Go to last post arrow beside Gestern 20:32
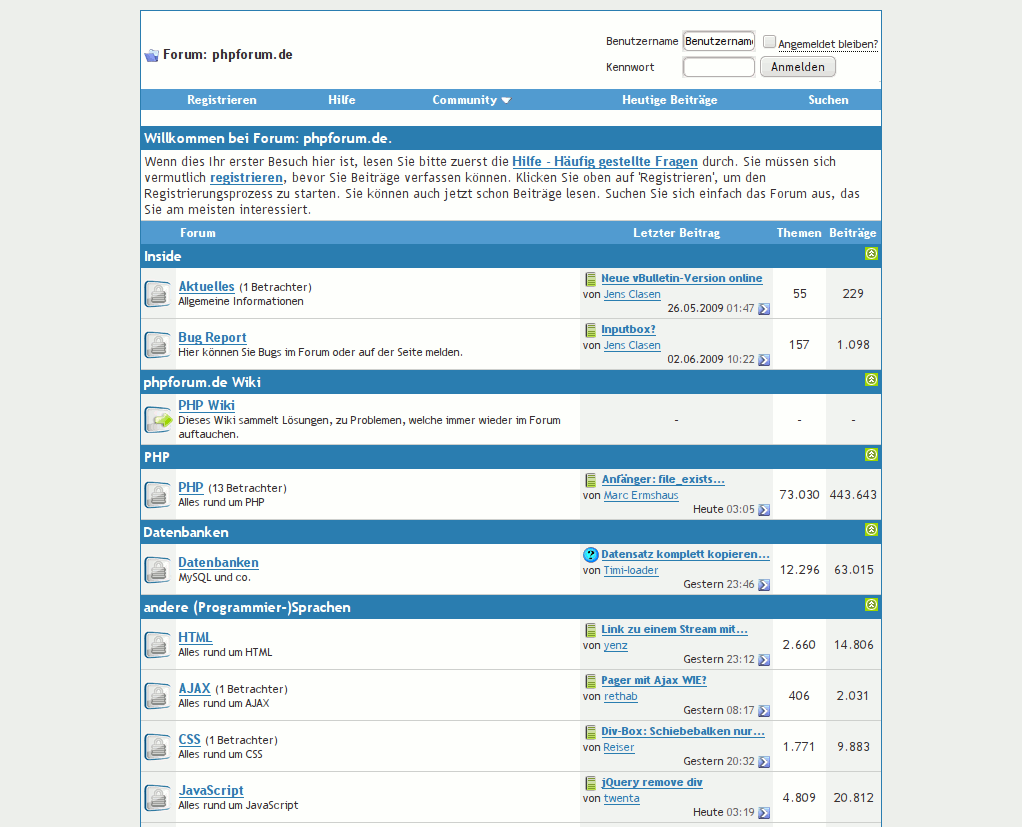 point(764,761)
